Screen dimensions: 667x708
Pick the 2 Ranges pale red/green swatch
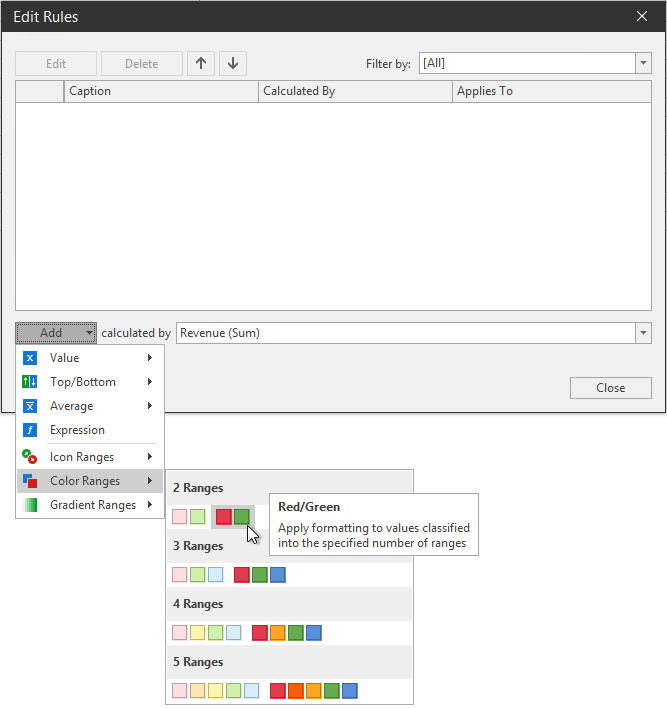point(189,517)
